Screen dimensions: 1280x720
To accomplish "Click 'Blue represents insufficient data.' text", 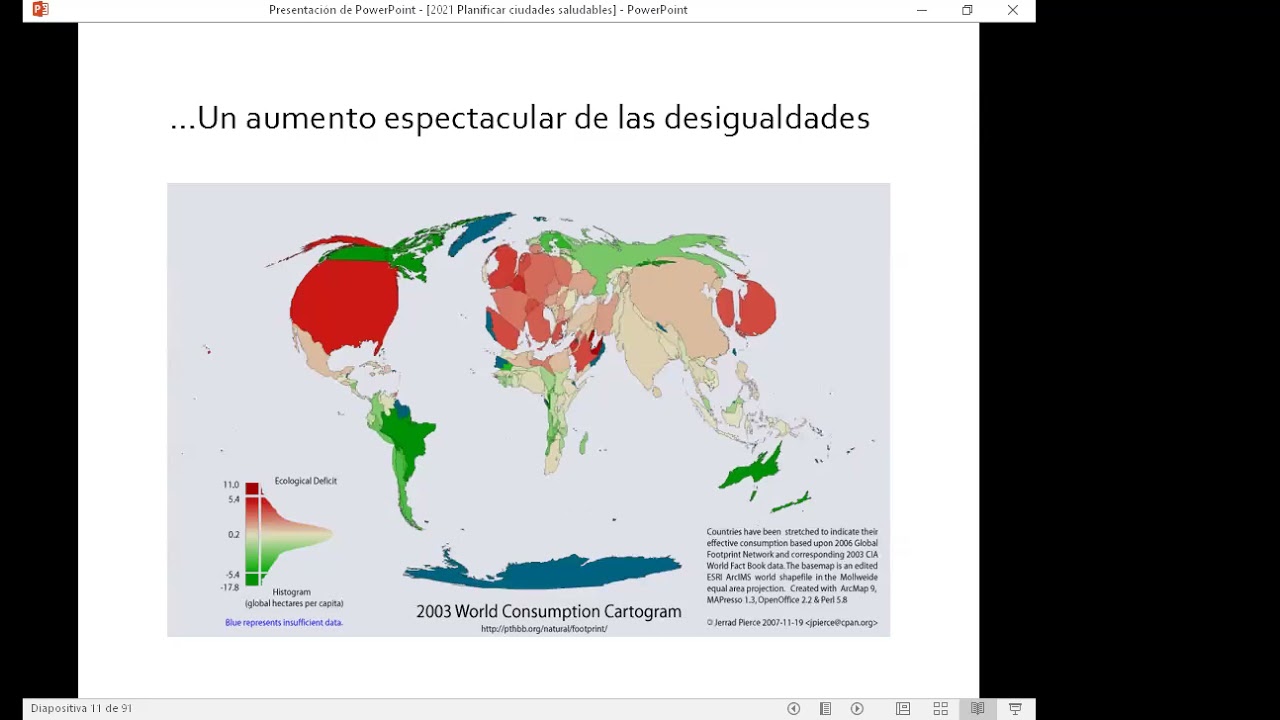I will pyautogui.click(x=284, y=622).
